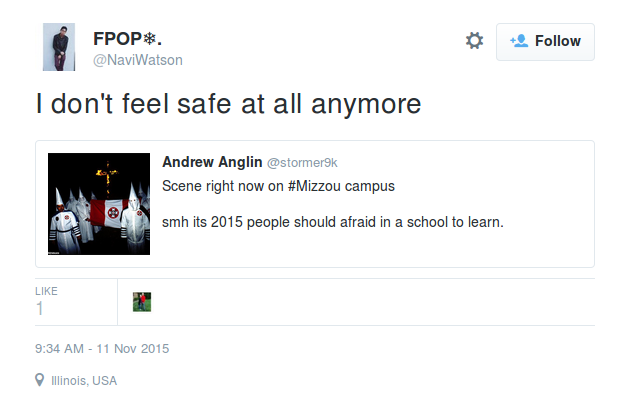Click the Andrew Anglin author name
The image size is (631, 401).
click(x=211, y=162)
